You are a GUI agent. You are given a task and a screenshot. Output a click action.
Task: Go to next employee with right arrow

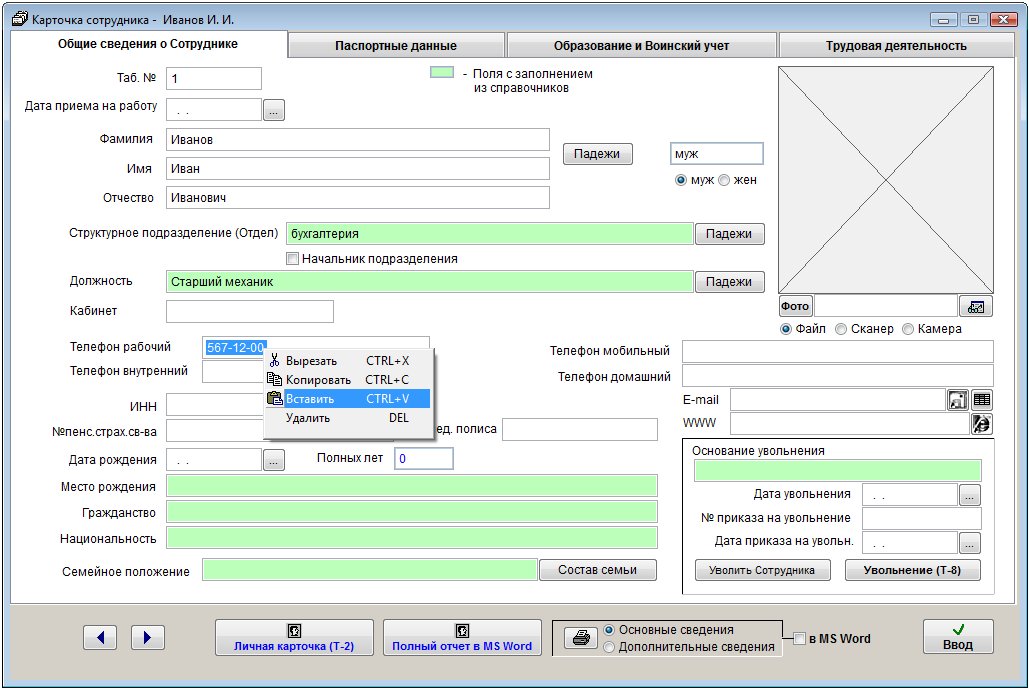pos(147,637)
